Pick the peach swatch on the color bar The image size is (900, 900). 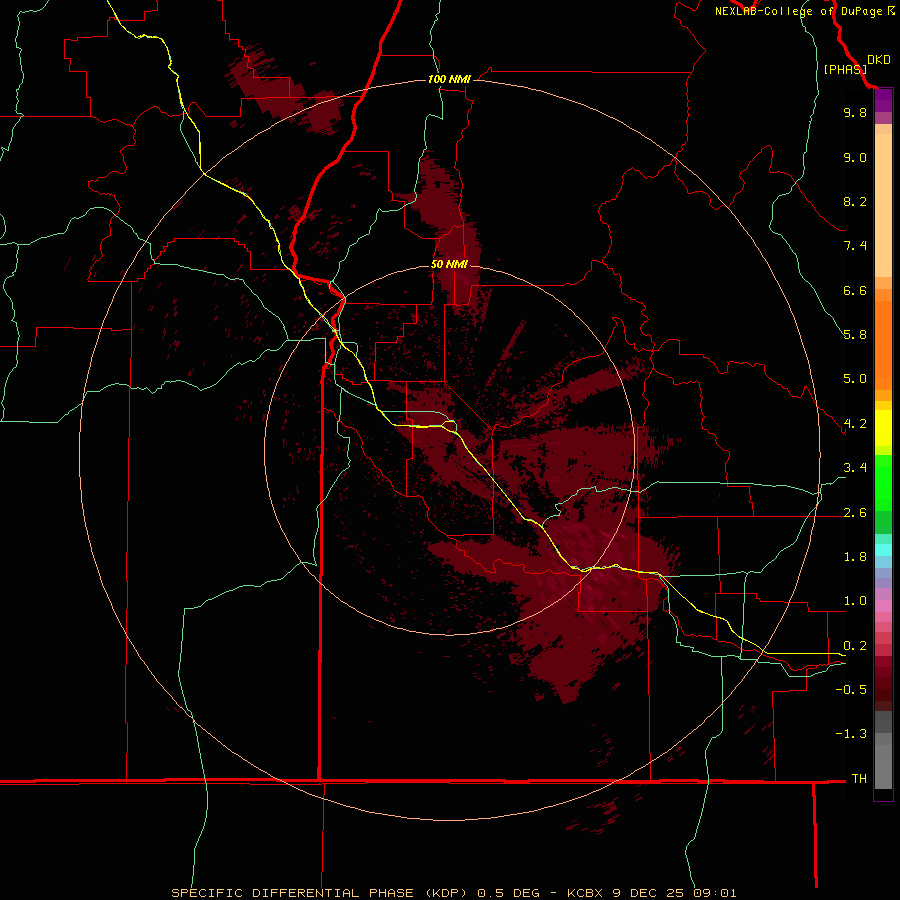coord(883,207)
